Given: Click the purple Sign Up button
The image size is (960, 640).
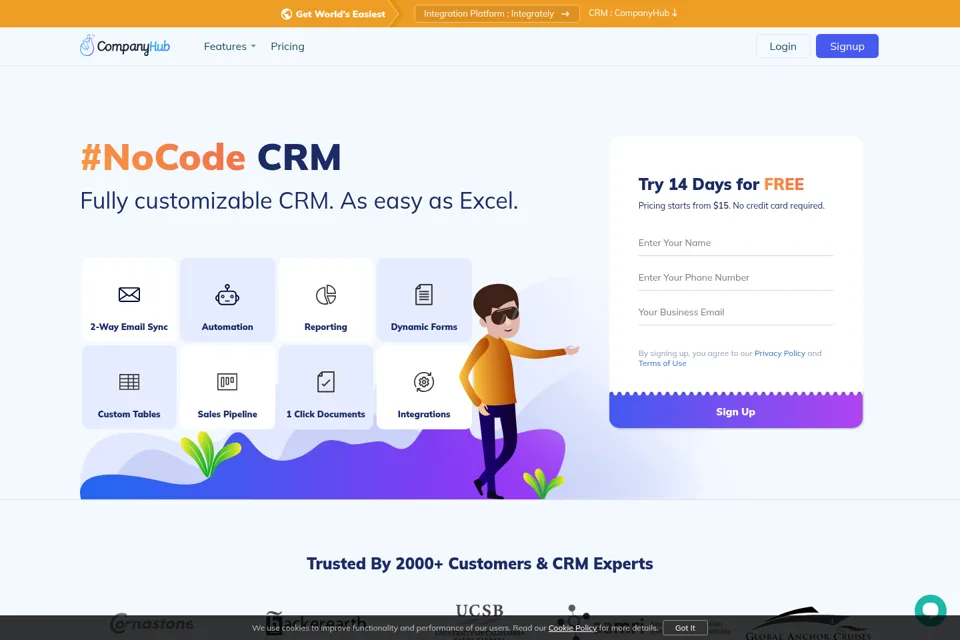Looking at the screenshot, I should [735, 411].
